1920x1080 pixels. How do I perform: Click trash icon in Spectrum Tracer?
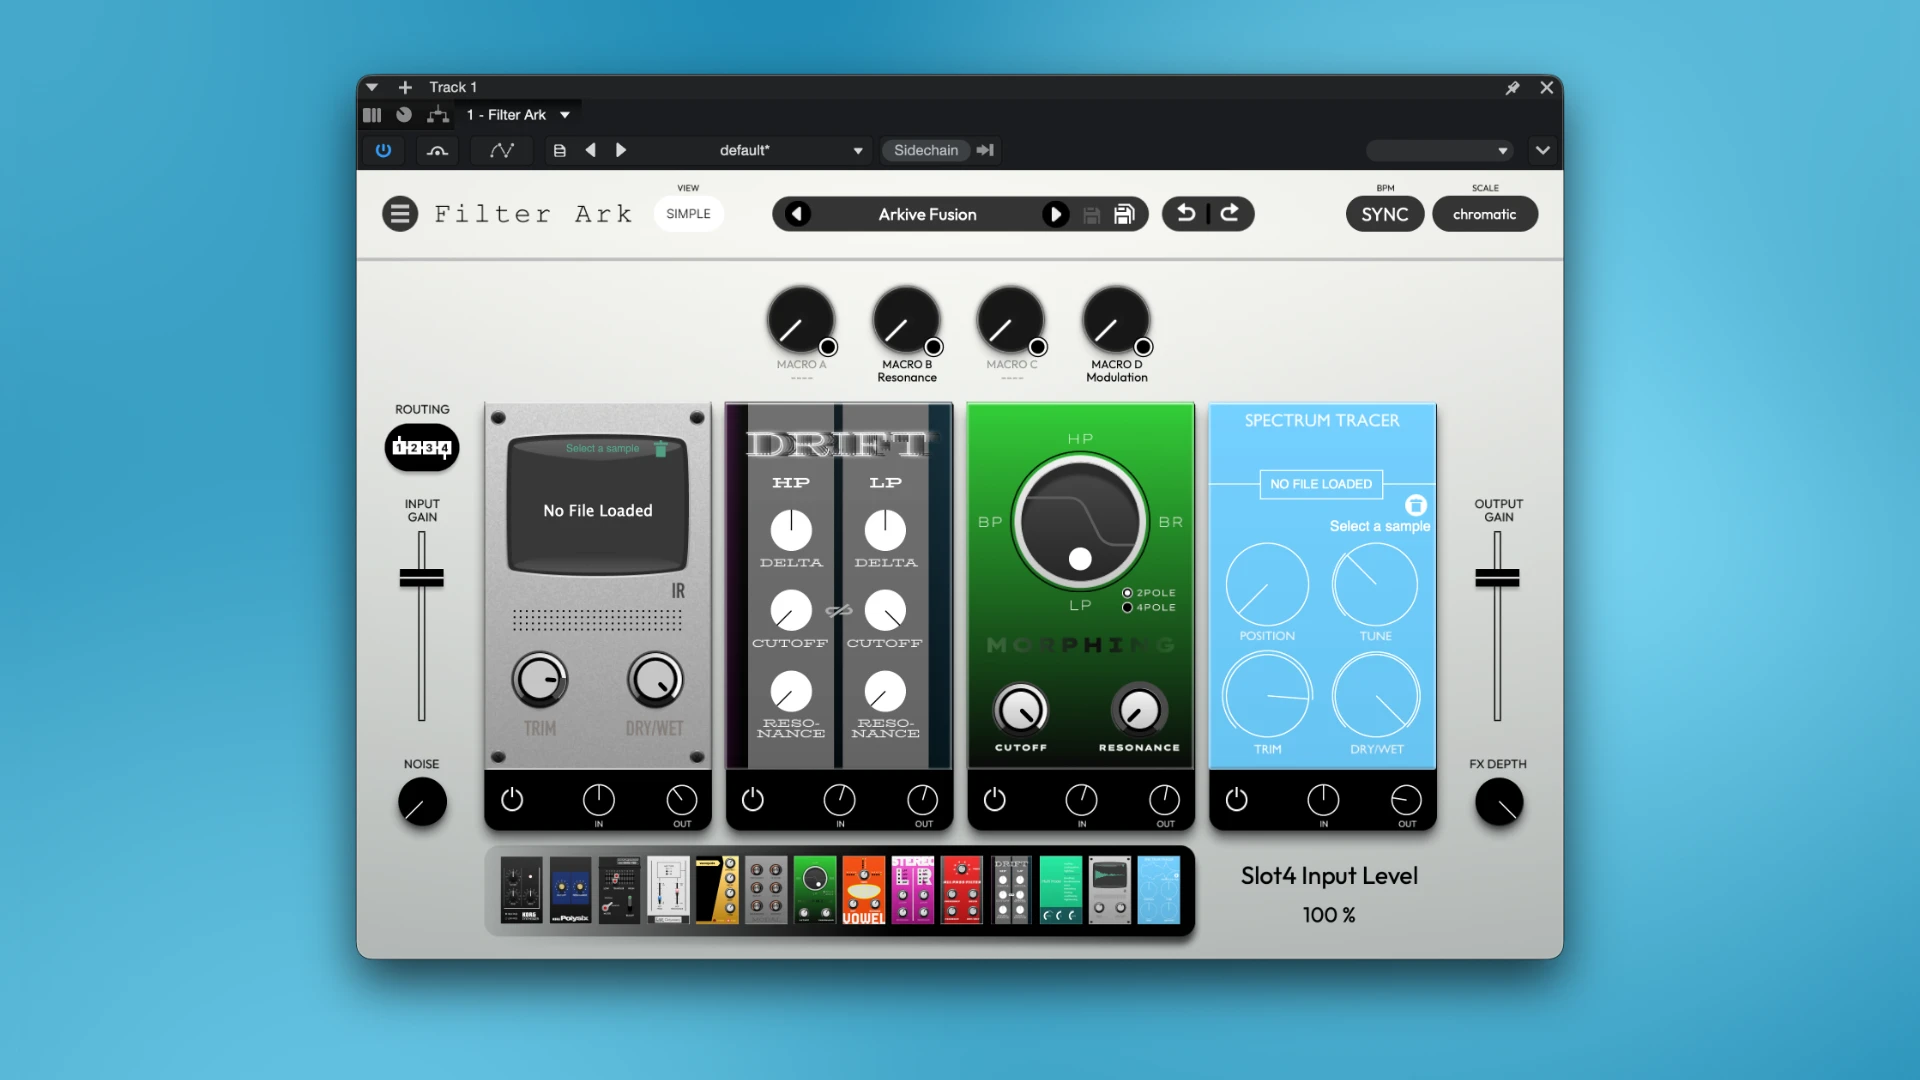(x=1416, y=505)
